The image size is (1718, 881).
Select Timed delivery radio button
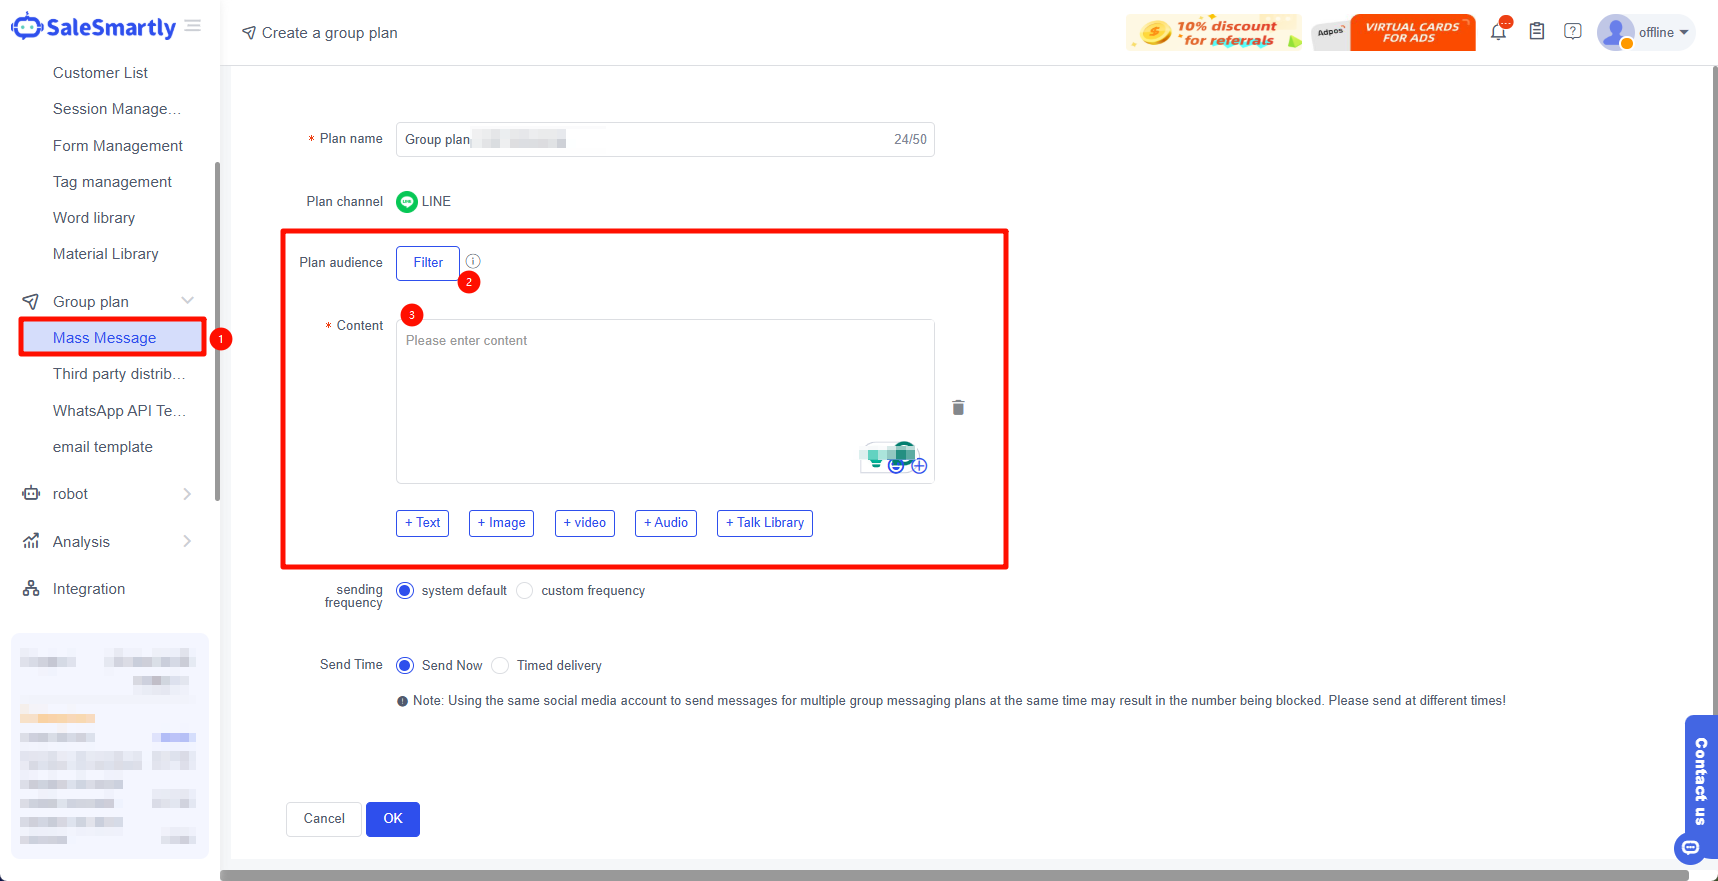click(x=501, y=666)
